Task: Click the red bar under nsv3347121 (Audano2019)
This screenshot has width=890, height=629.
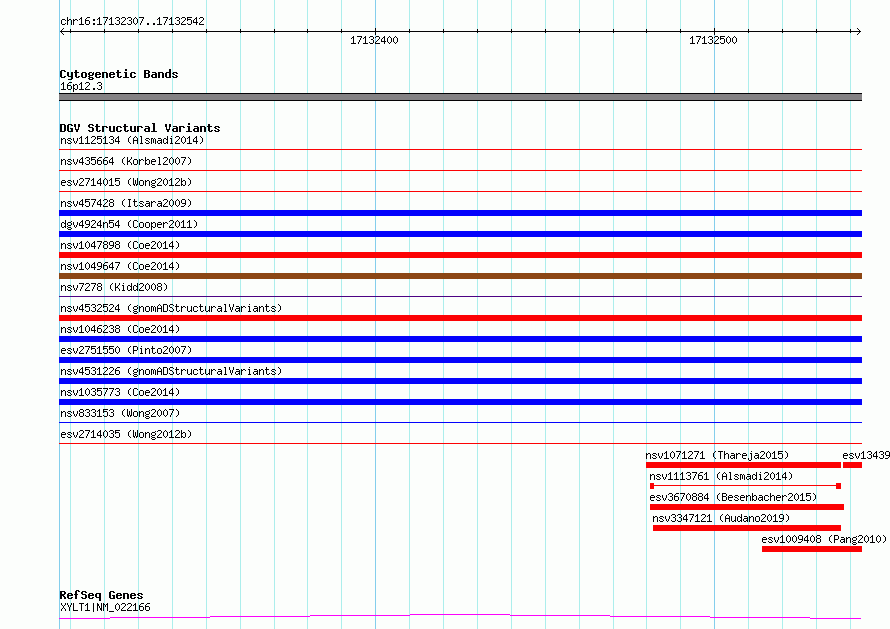Action: [x=746, y=528]
